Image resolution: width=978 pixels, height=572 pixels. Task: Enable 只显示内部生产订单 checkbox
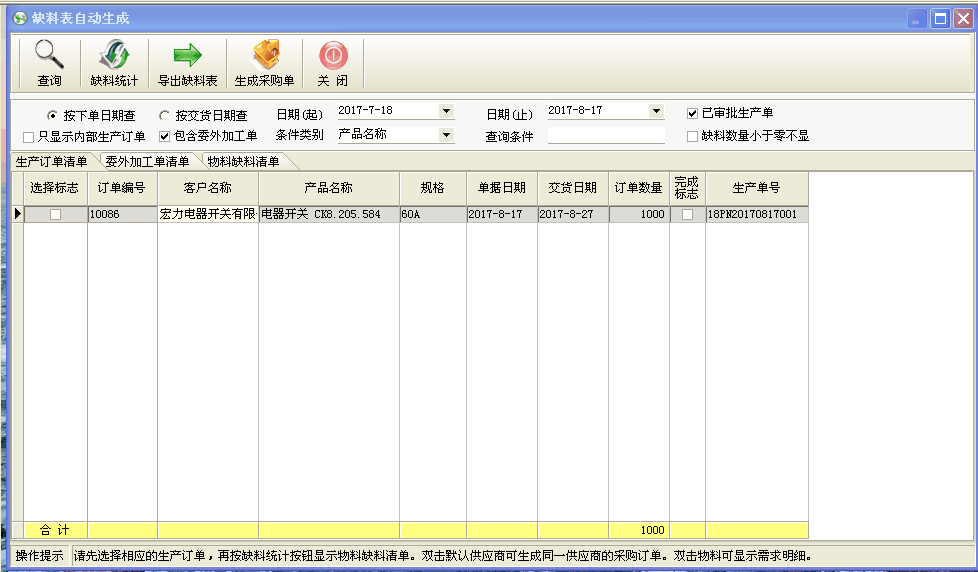pos(29,136)
